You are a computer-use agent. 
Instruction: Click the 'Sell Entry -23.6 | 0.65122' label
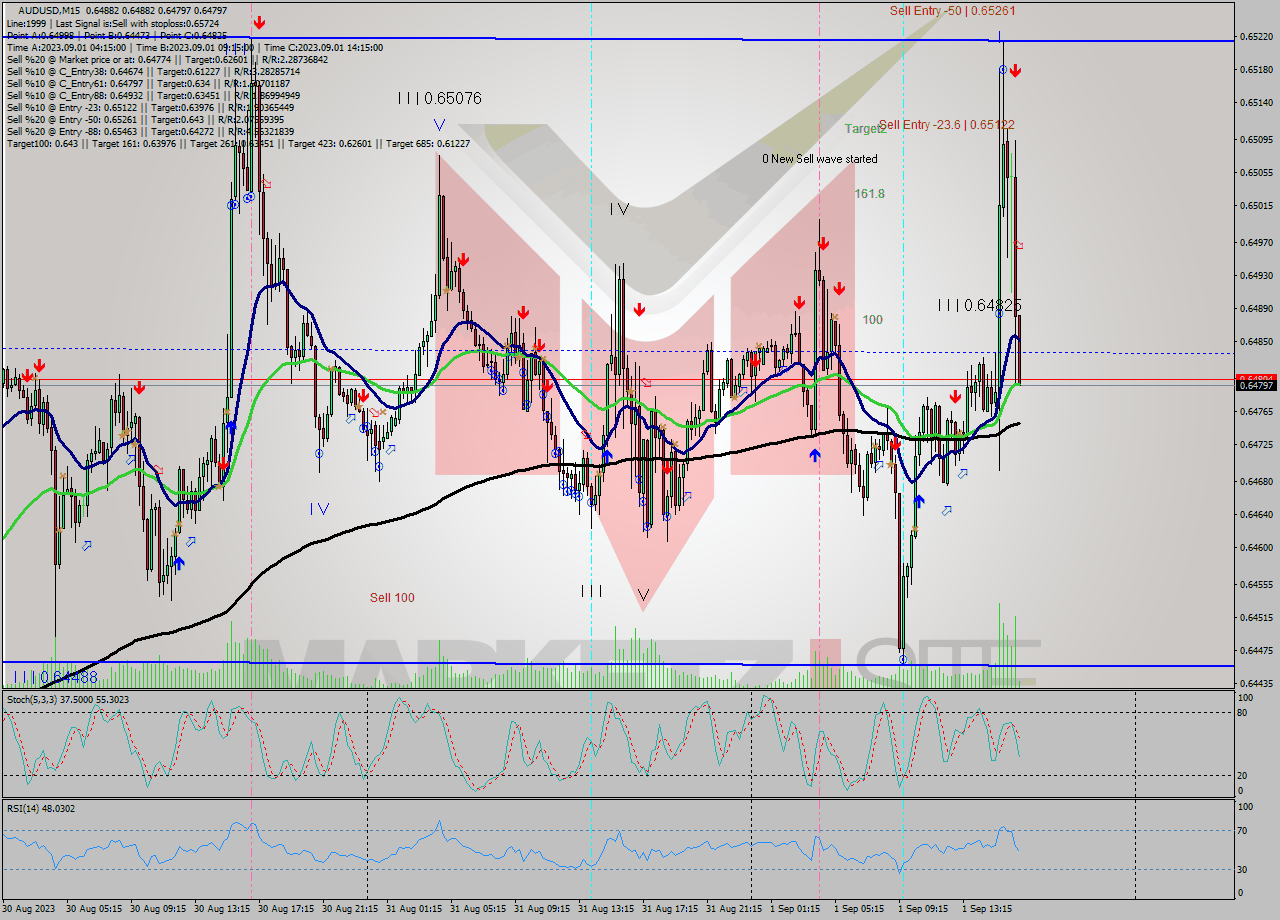tap(947, 125)
